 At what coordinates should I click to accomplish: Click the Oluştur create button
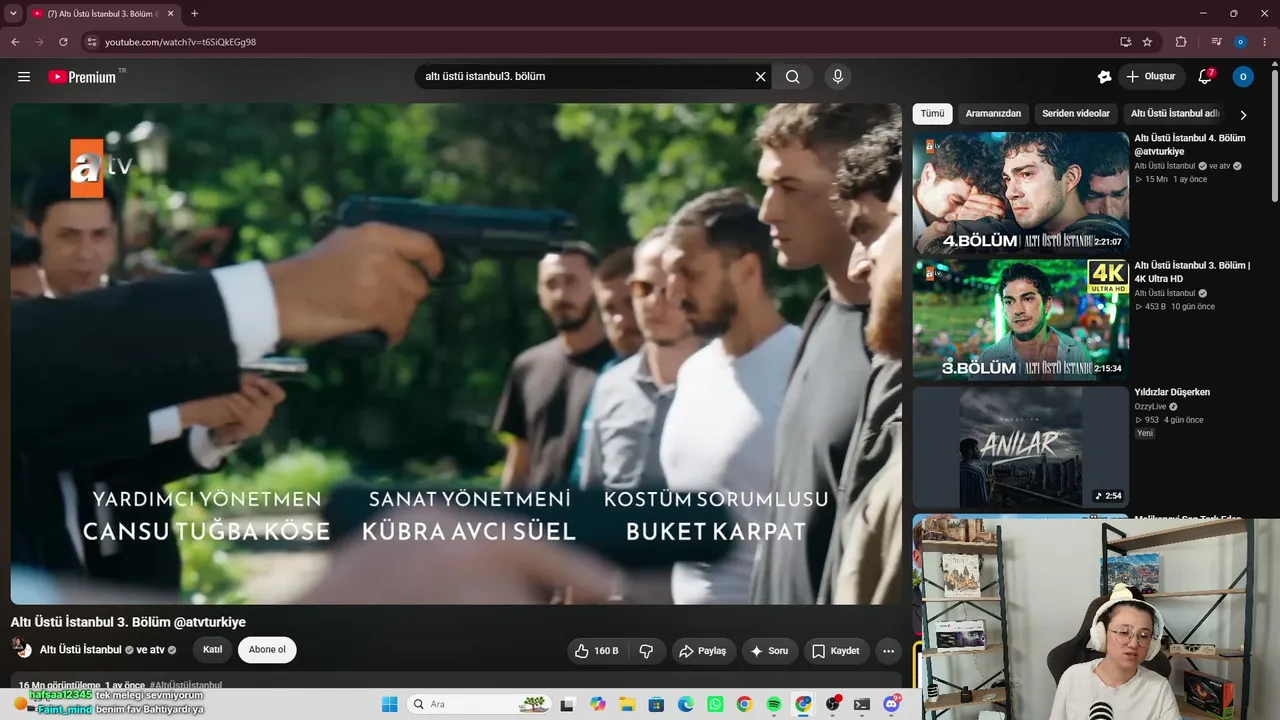click(x=1151, y=77)
